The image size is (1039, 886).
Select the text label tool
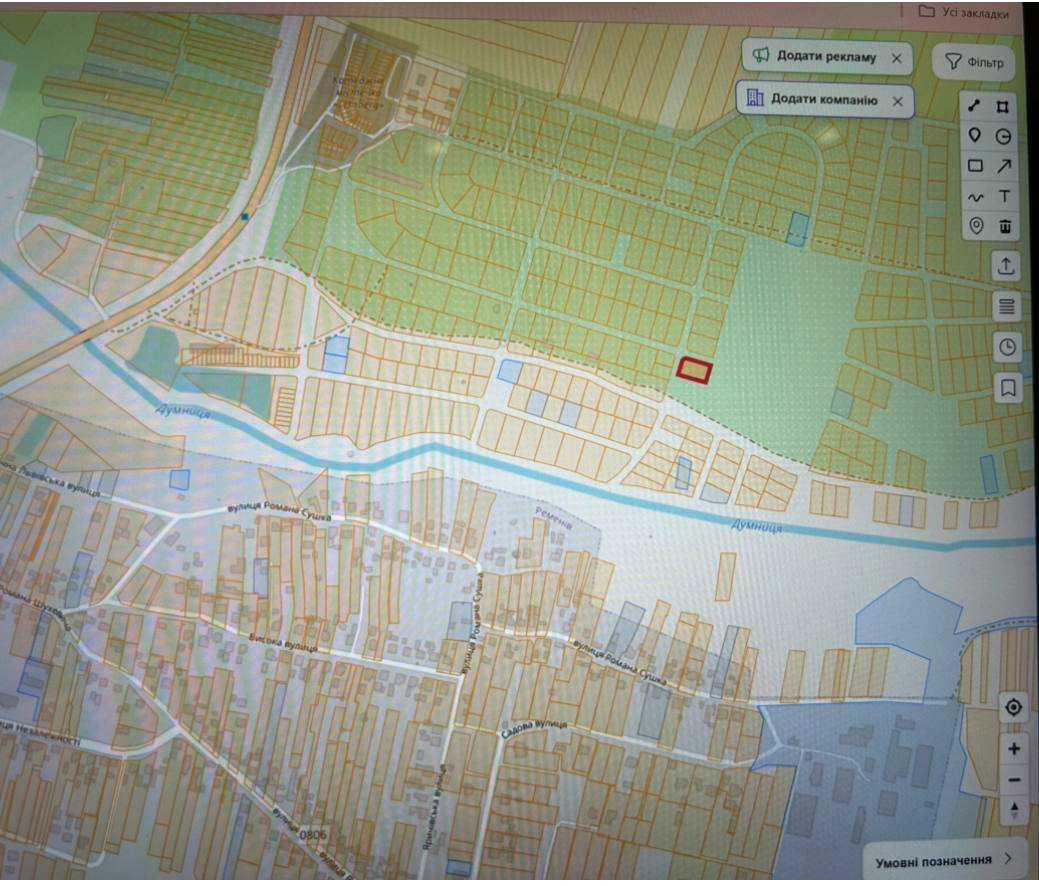[1005, 196]
